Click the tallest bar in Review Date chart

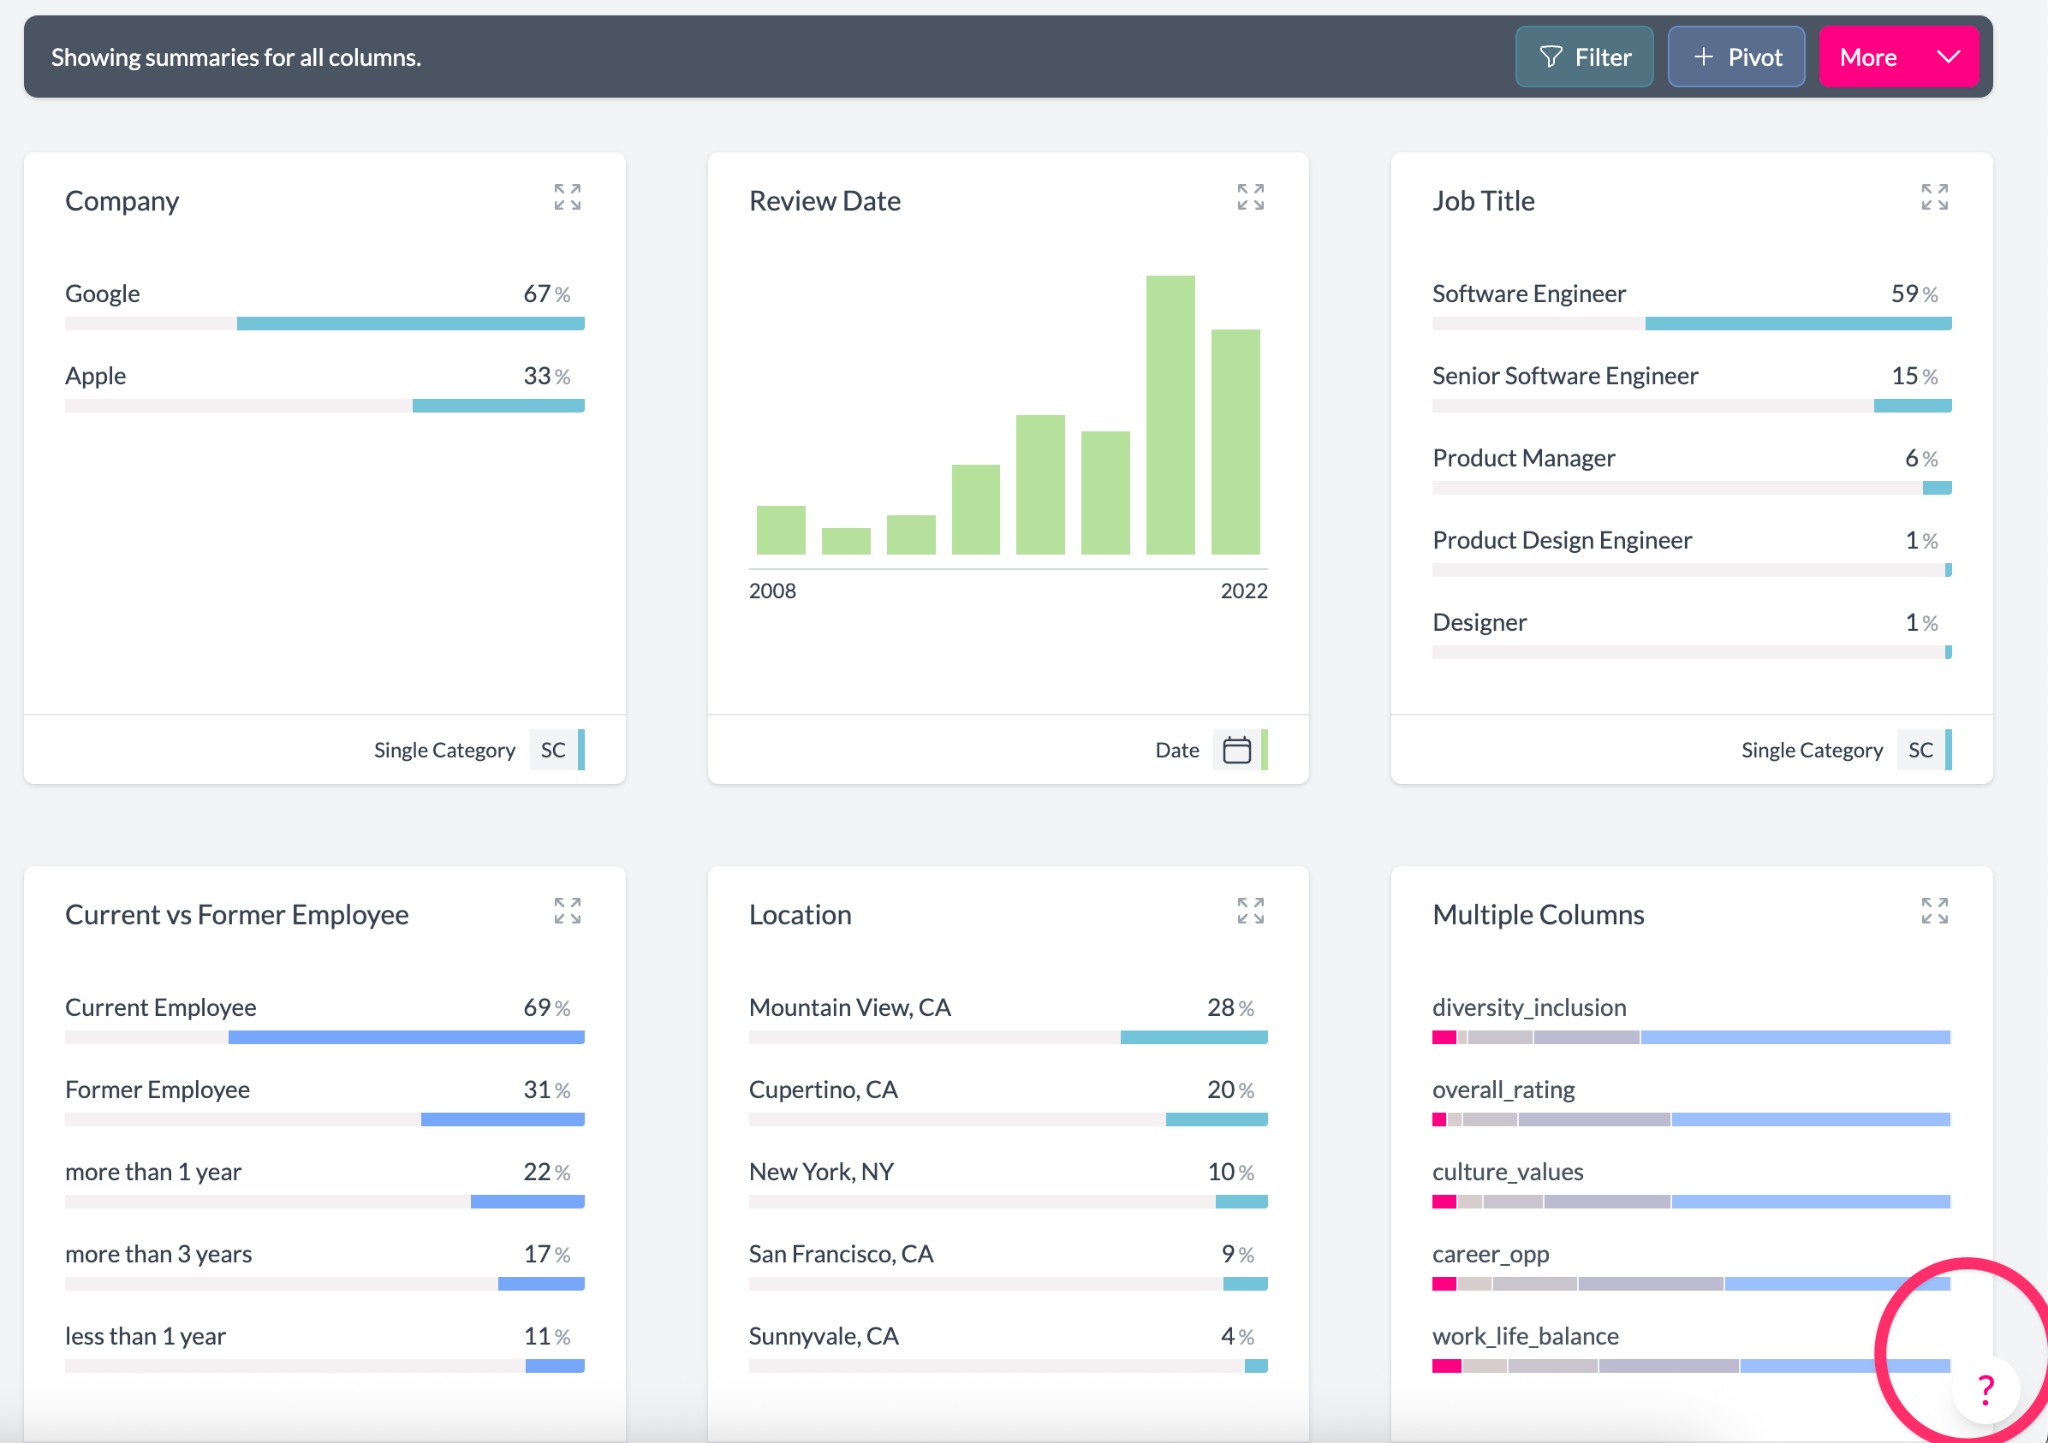tap(1170, 414)
